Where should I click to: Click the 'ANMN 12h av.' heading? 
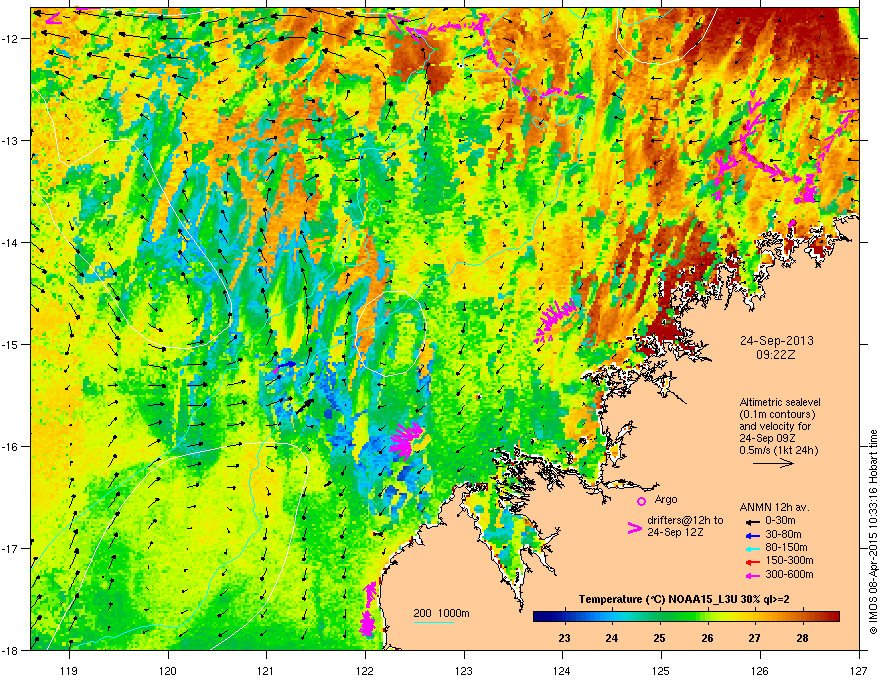(x=774, y=508)
